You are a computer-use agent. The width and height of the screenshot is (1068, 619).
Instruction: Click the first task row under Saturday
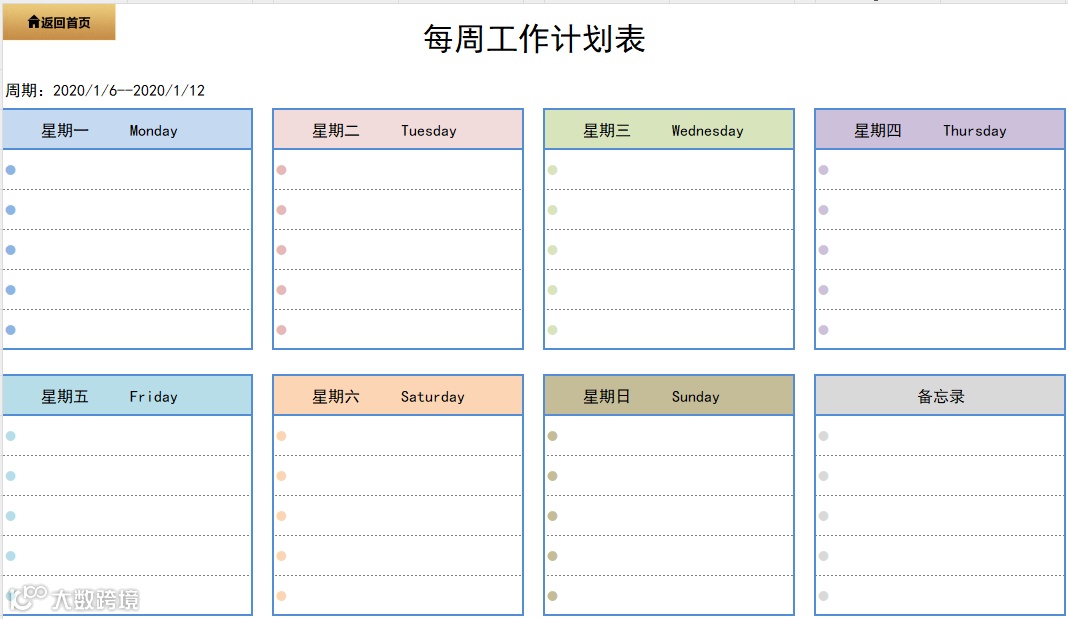tap(398, 436)
